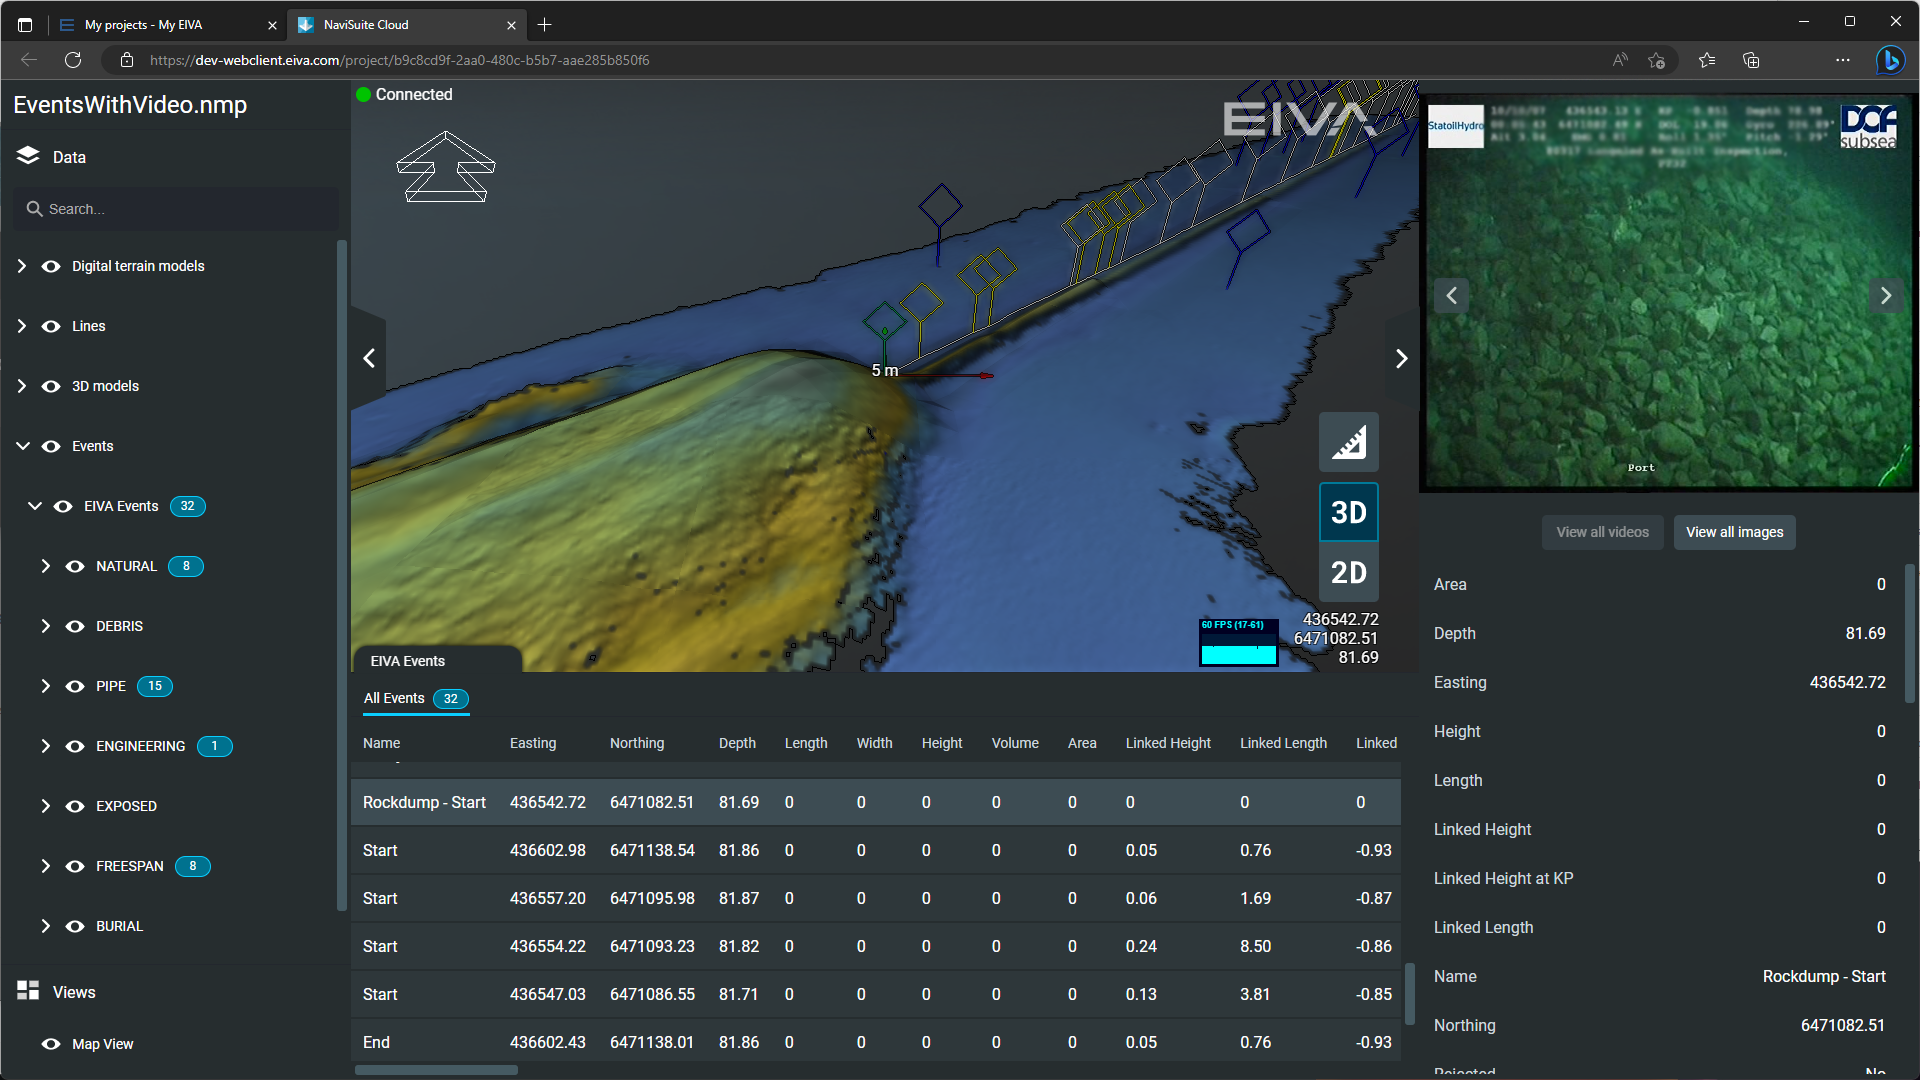
Task: Click View all videos button
Action: pos(1602,532)
